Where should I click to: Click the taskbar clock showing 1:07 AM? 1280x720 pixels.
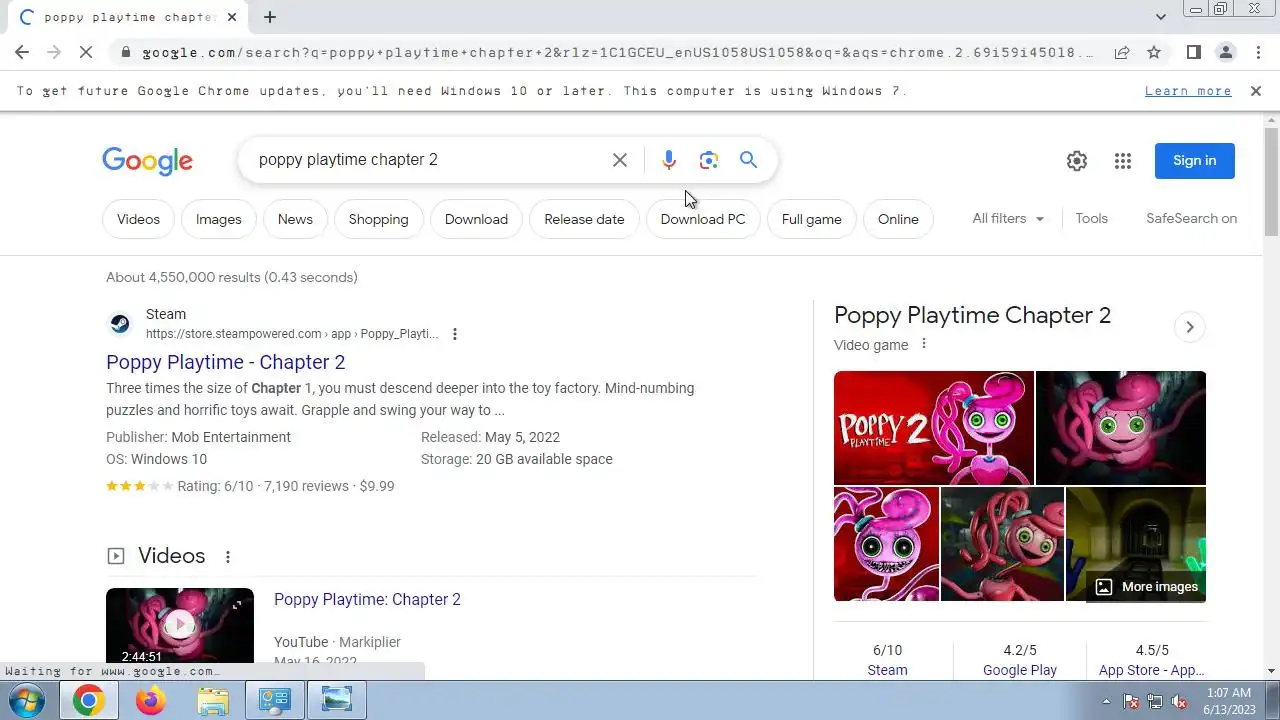(x=1229, y=701)
